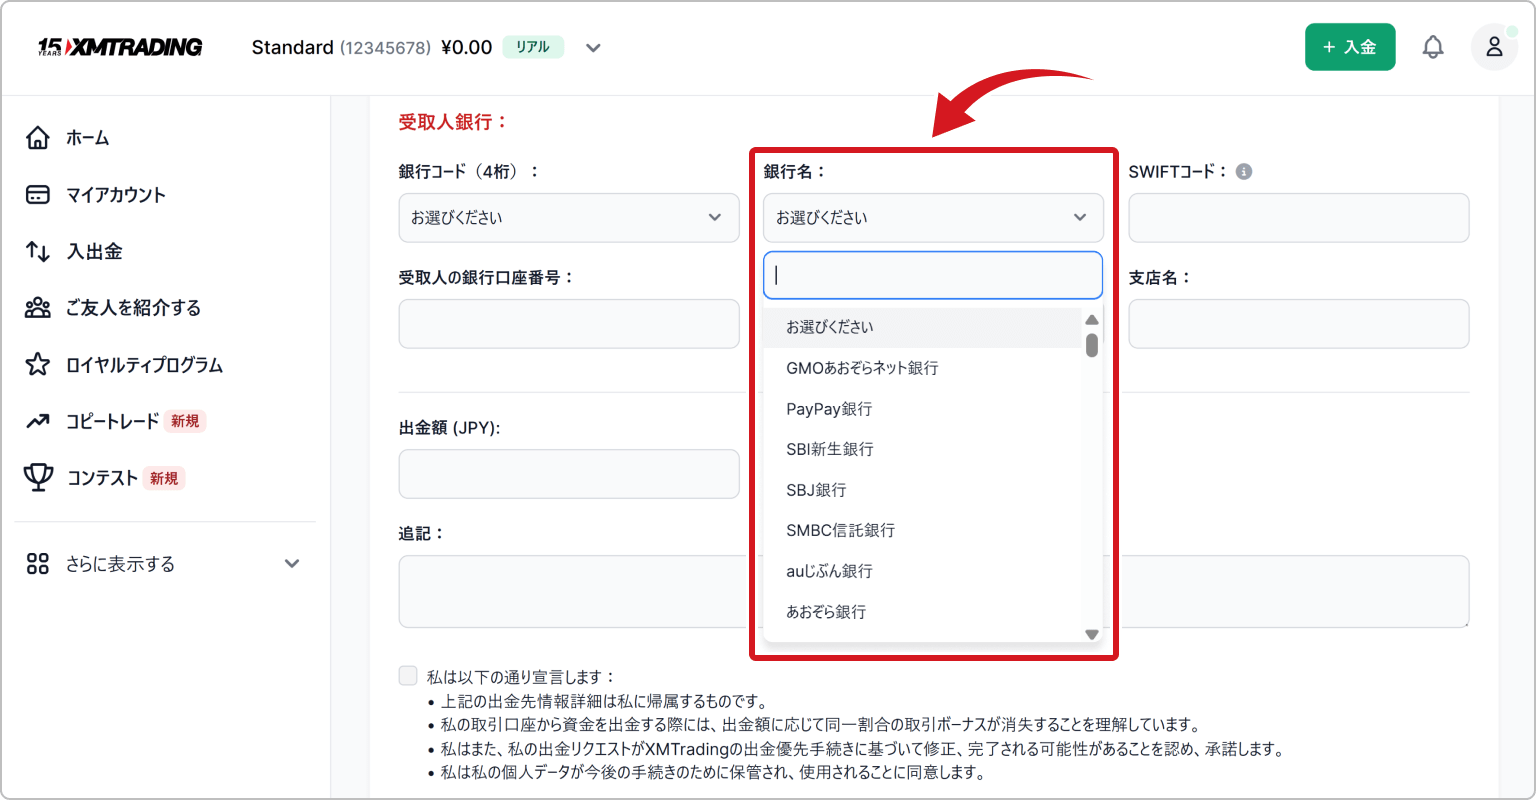
Task: Select the 入出金 arrows icon
Action: coord(37,251)
